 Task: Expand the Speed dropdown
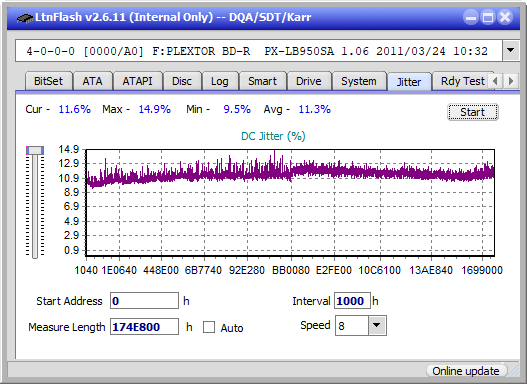(x=377, y=325)
